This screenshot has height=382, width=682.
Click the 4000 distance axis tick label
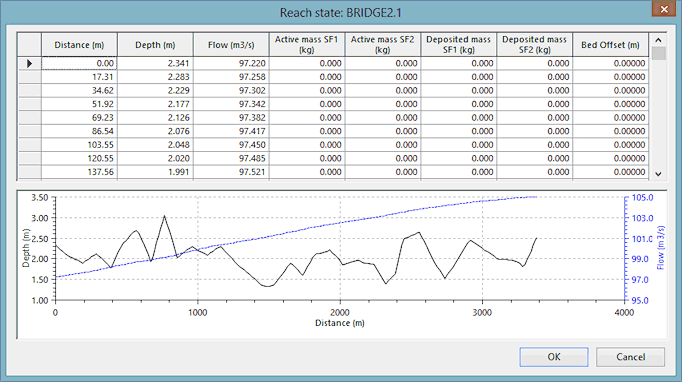(624, 312)
